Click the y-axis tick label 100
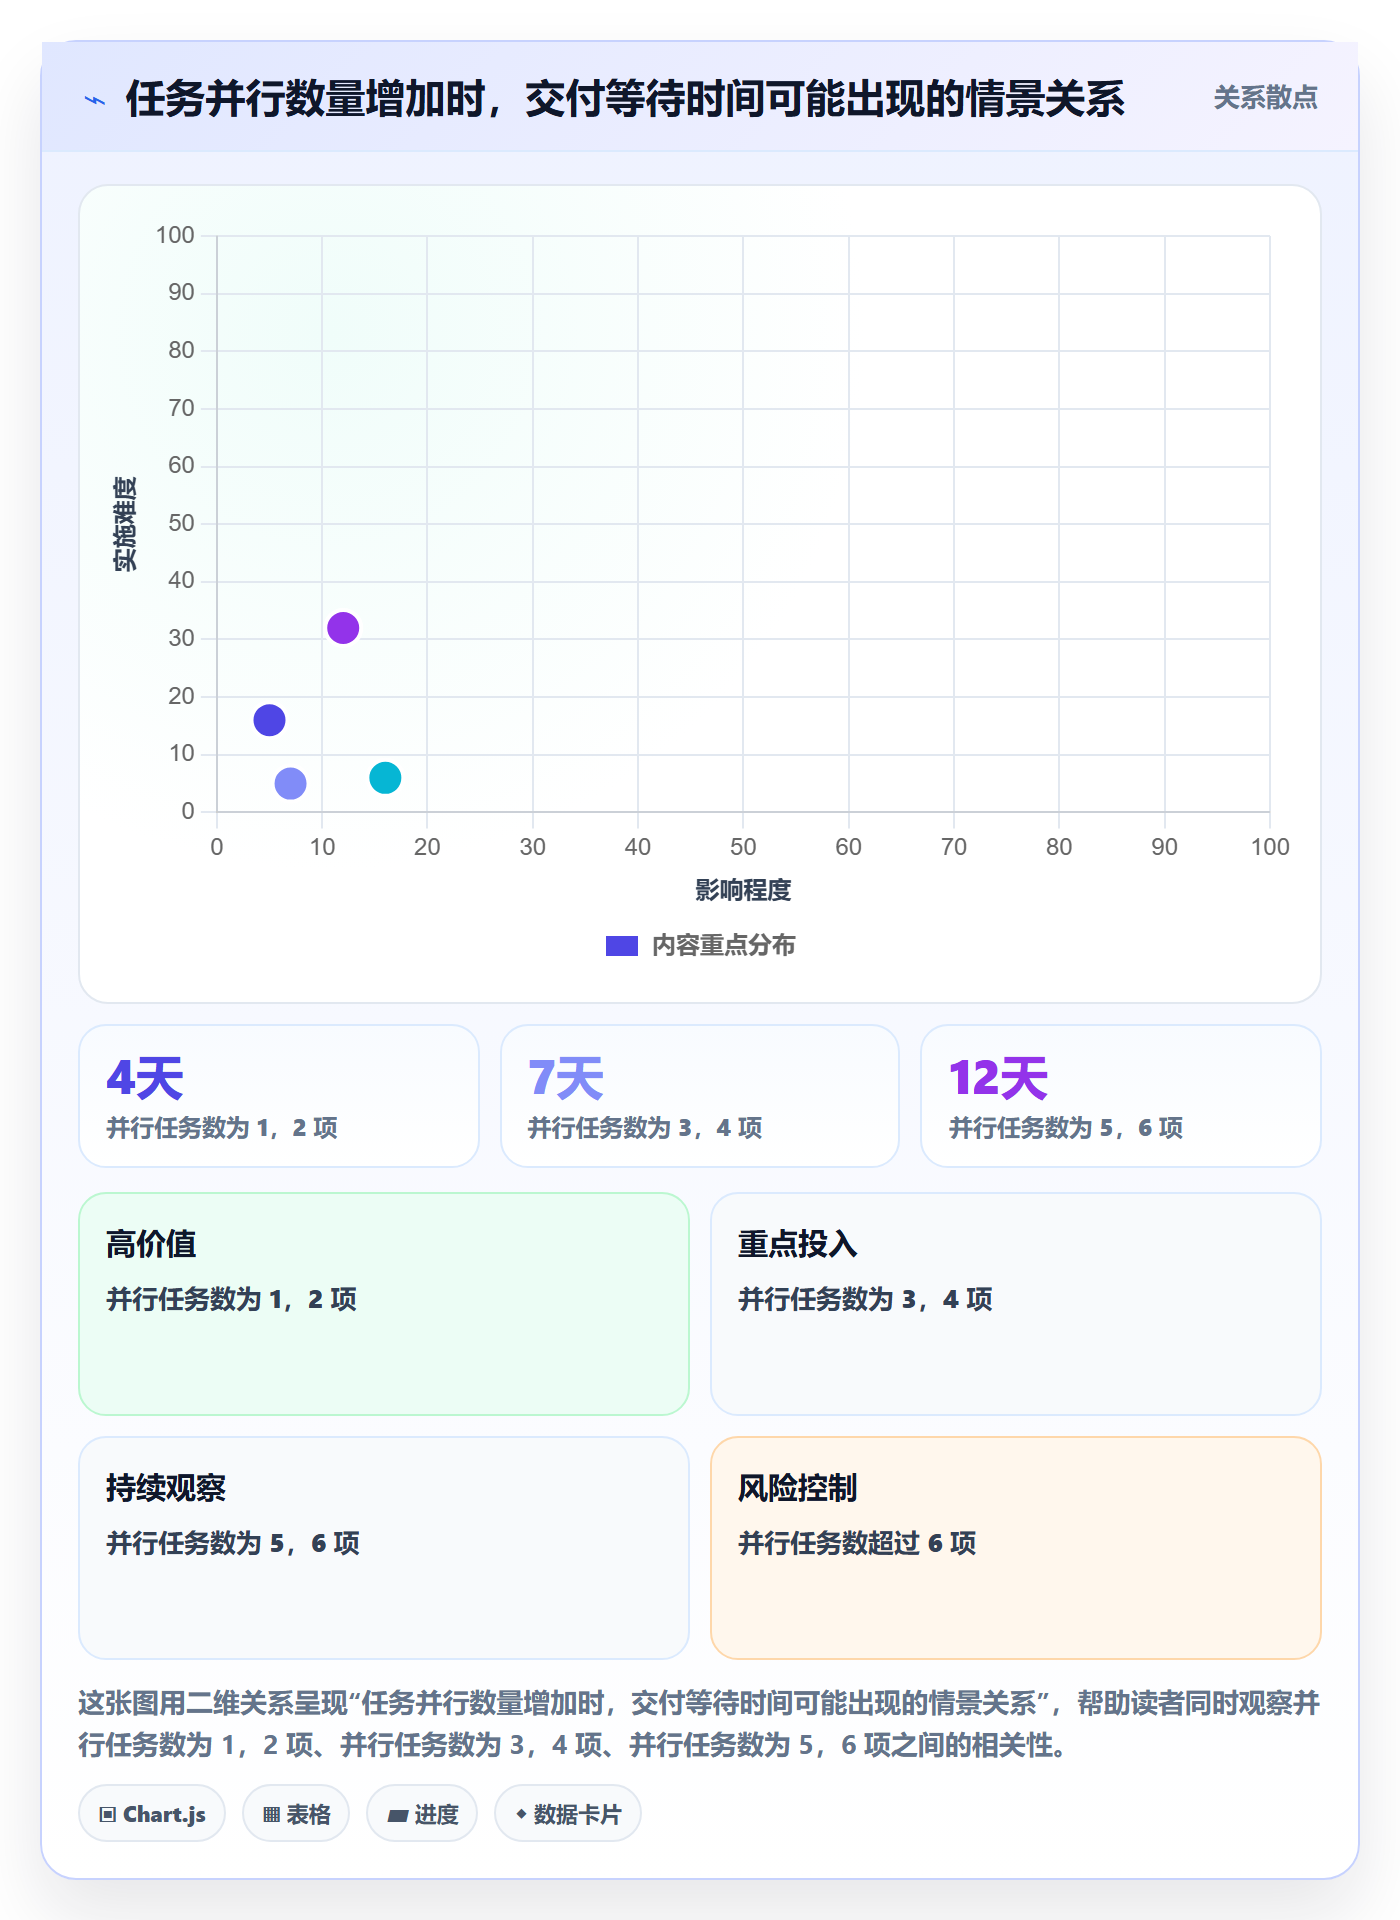 coord(175,235)
